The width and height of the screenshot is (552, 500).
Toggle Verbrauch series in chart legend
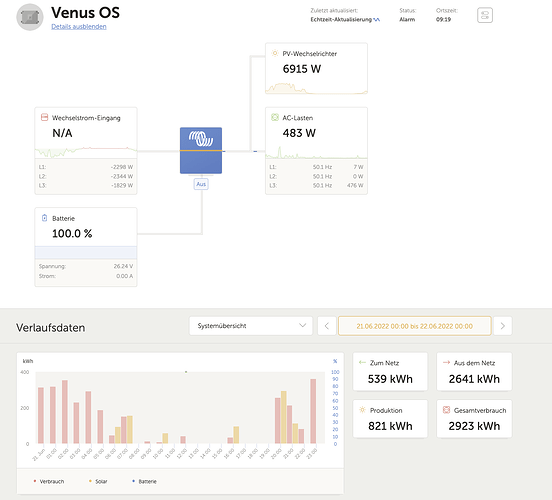pos(49,481)
